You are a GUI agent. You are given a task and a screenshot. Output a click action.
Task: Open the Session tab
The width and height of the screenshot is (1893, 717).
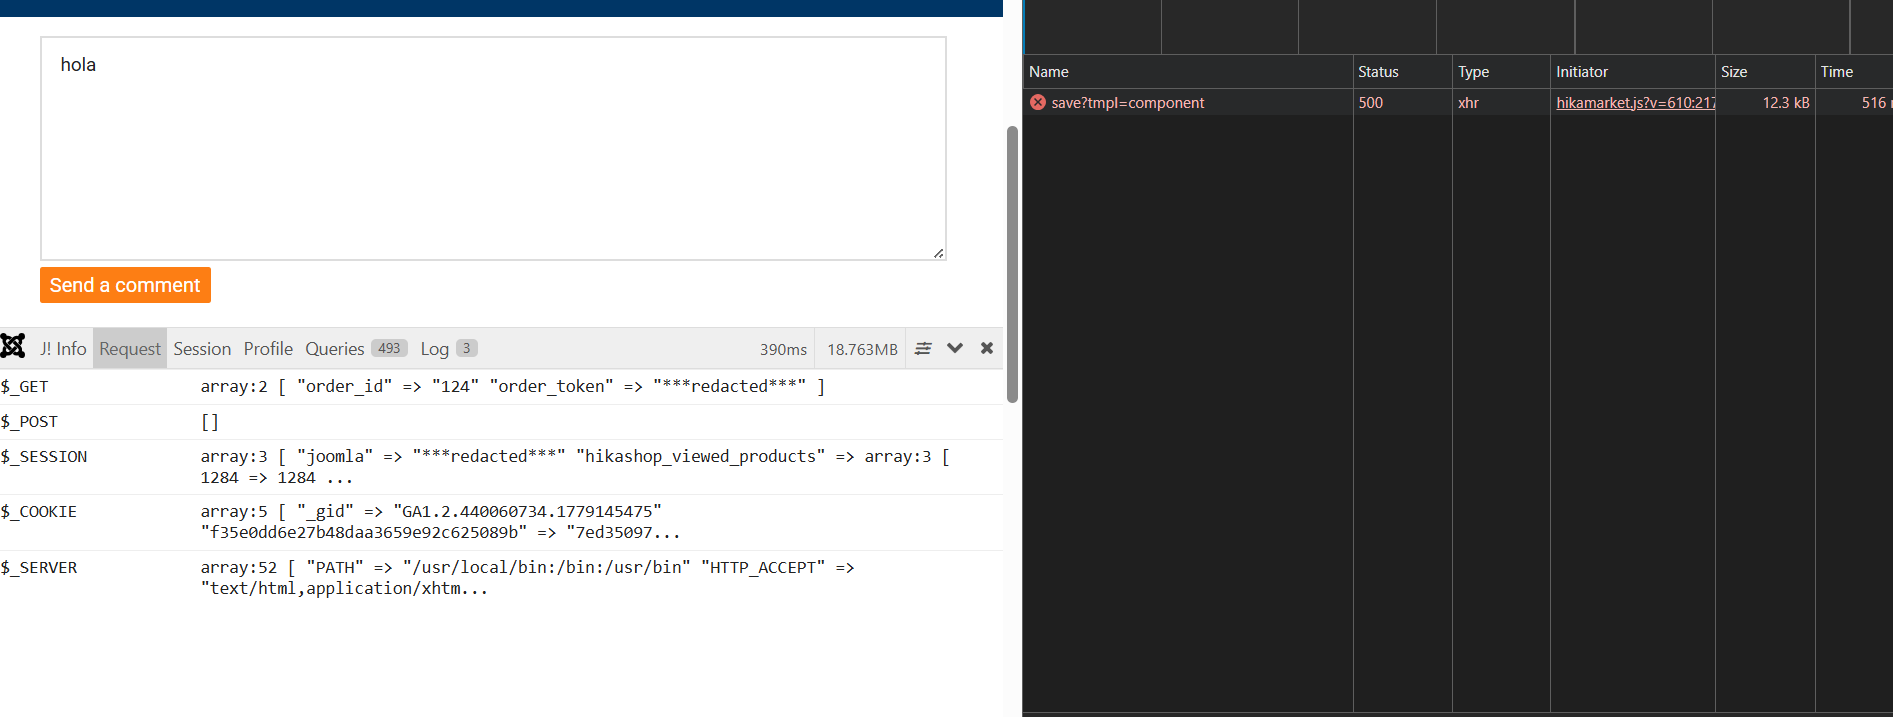(x=202, y=348)
